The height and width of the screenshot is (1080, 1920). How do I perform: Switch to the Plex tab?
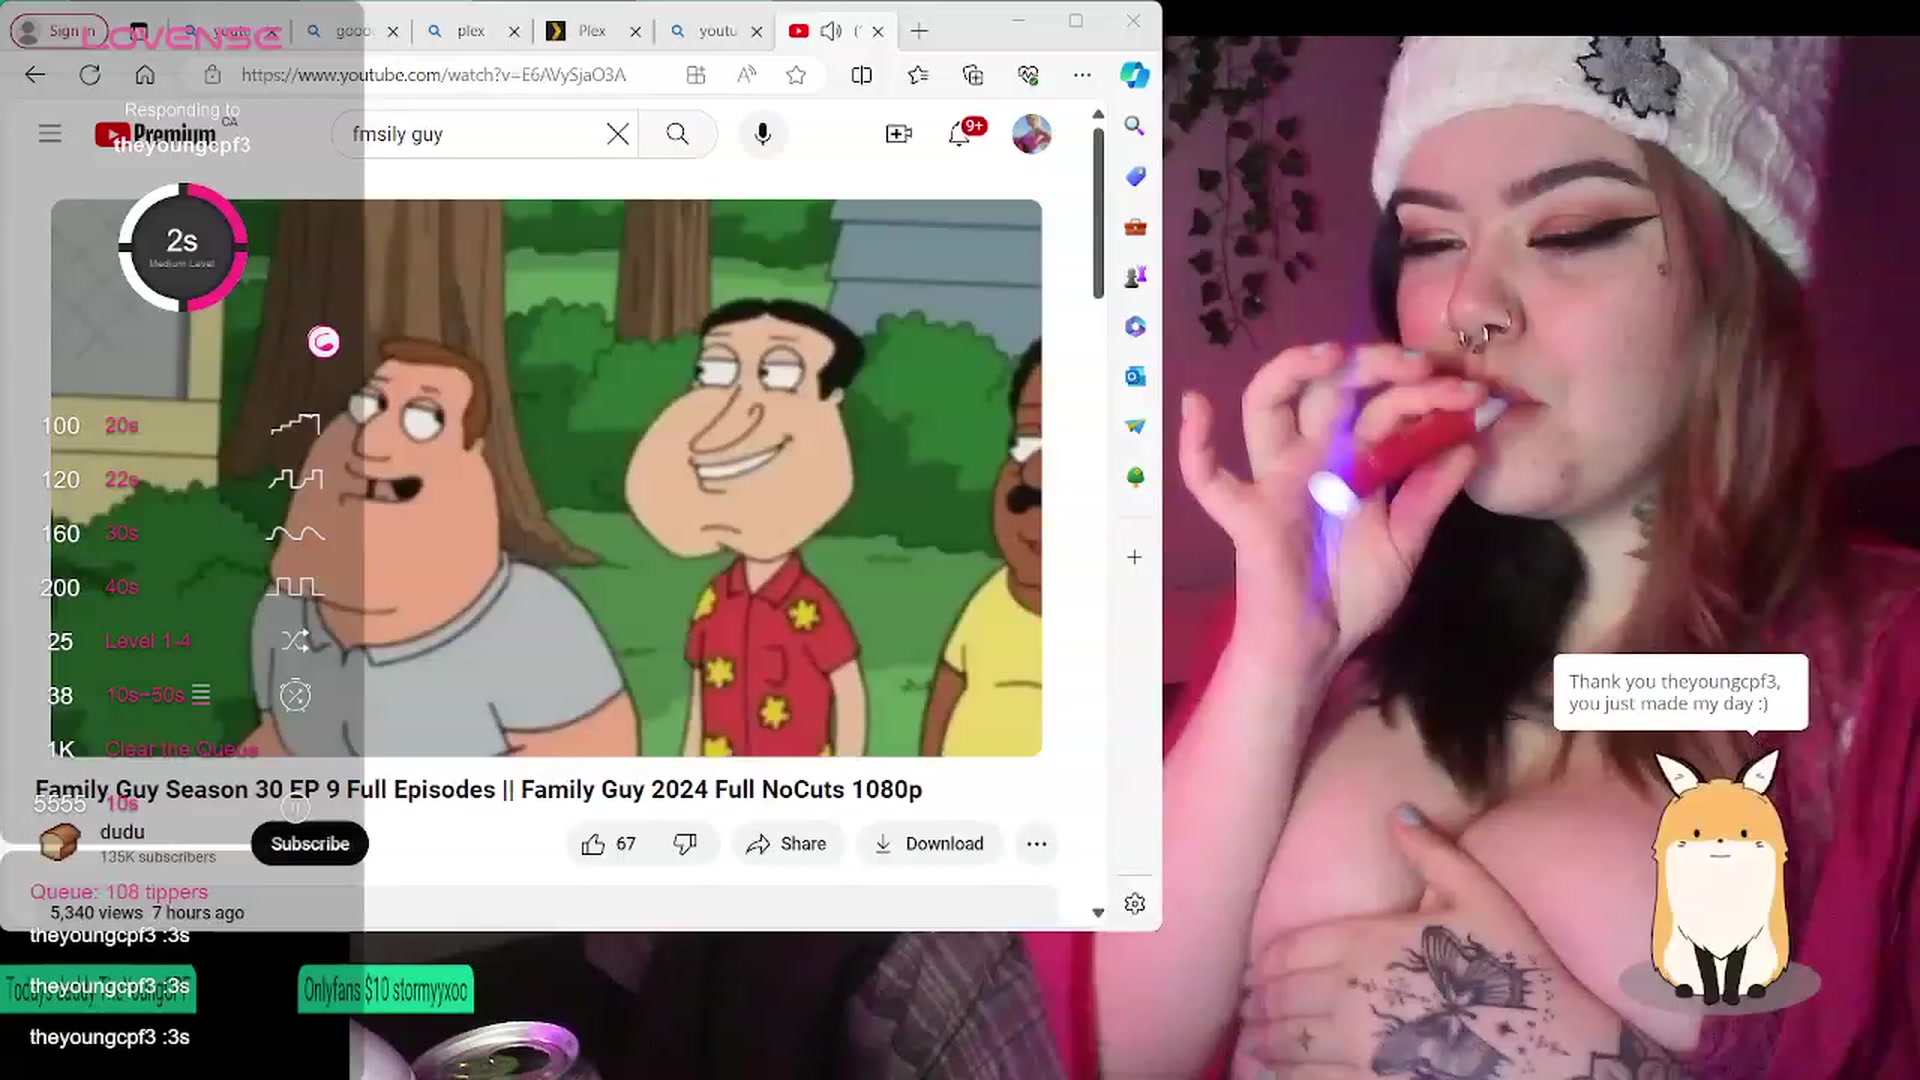click(x=592, y=31)
